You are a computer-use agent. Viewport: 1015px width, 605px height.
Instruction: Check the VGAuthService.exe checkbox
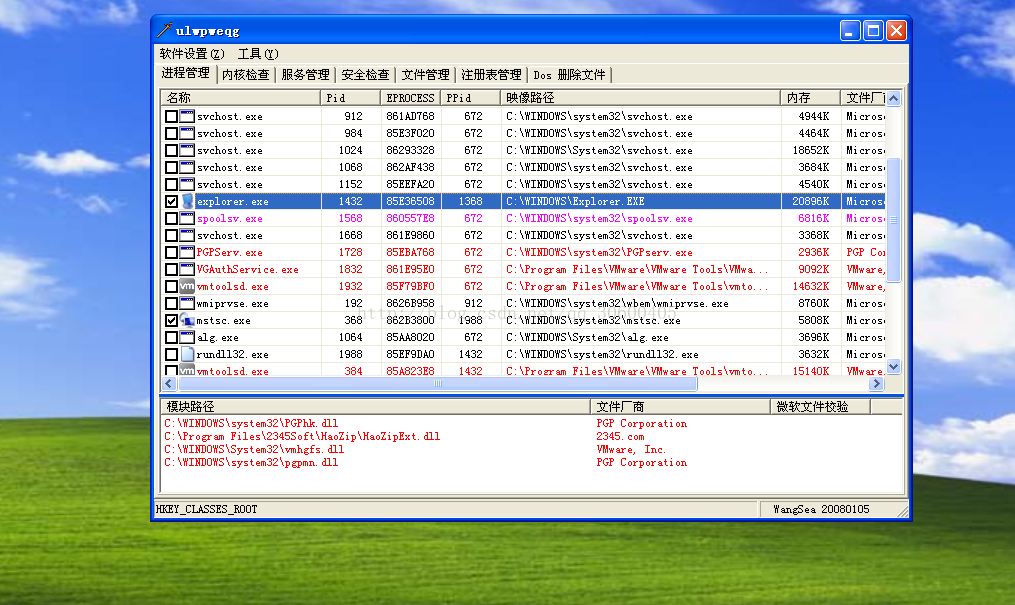[171, 269]
